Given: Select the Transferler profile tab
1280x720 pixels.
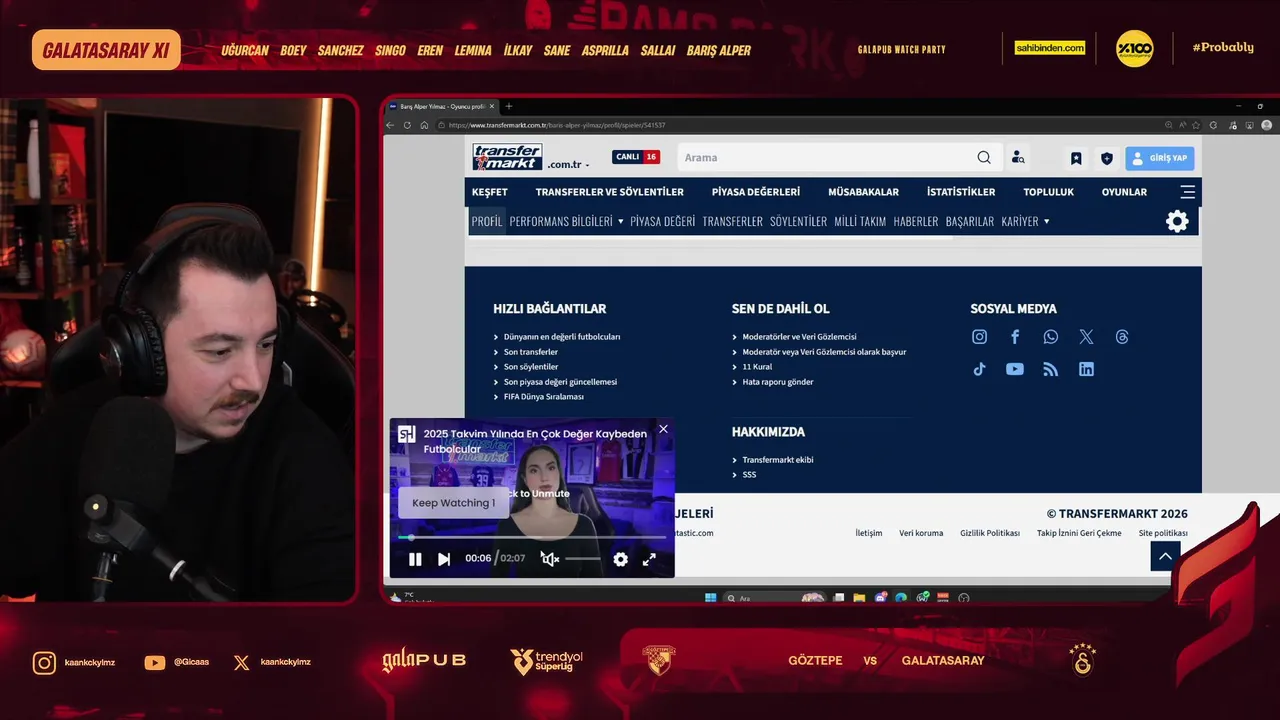Looking at the screenshot, I should [x=732, y=221].
